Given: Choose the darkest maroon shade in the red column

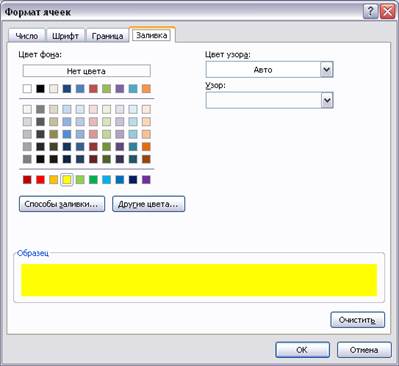Looking at the screenshot, I should click(93, 159).
